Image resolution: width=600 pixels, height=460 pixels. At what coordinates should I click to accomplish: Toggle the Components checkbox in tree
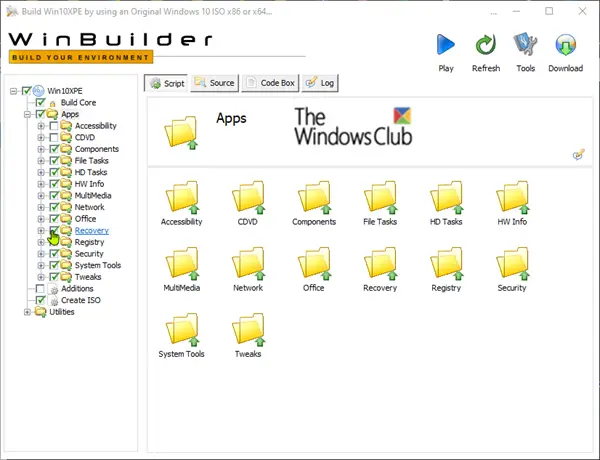click(54, 149)
